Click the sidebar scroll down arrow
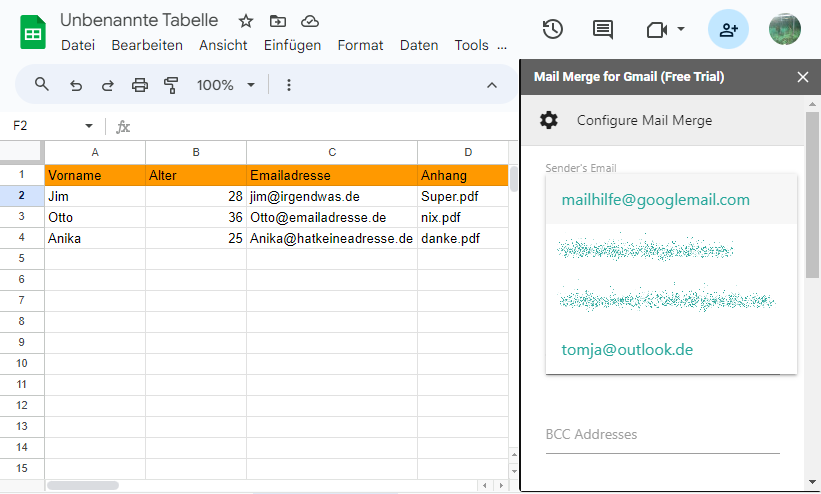821x494 pixels. coord(812,482)
